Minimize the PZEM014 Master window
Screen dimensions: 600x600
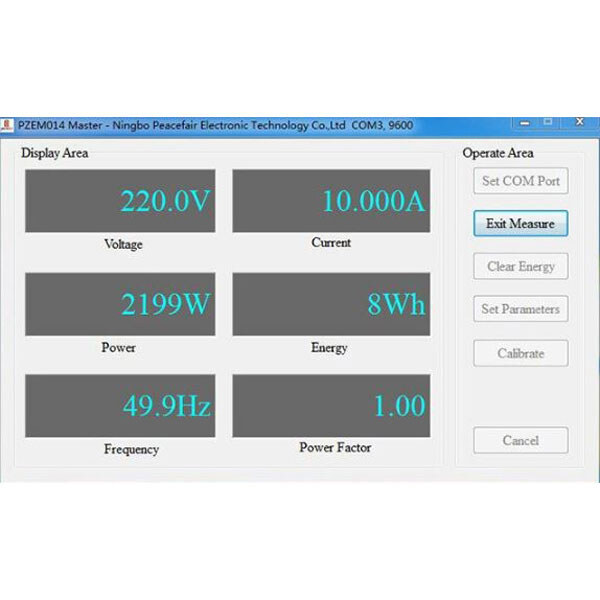(525, 123)
